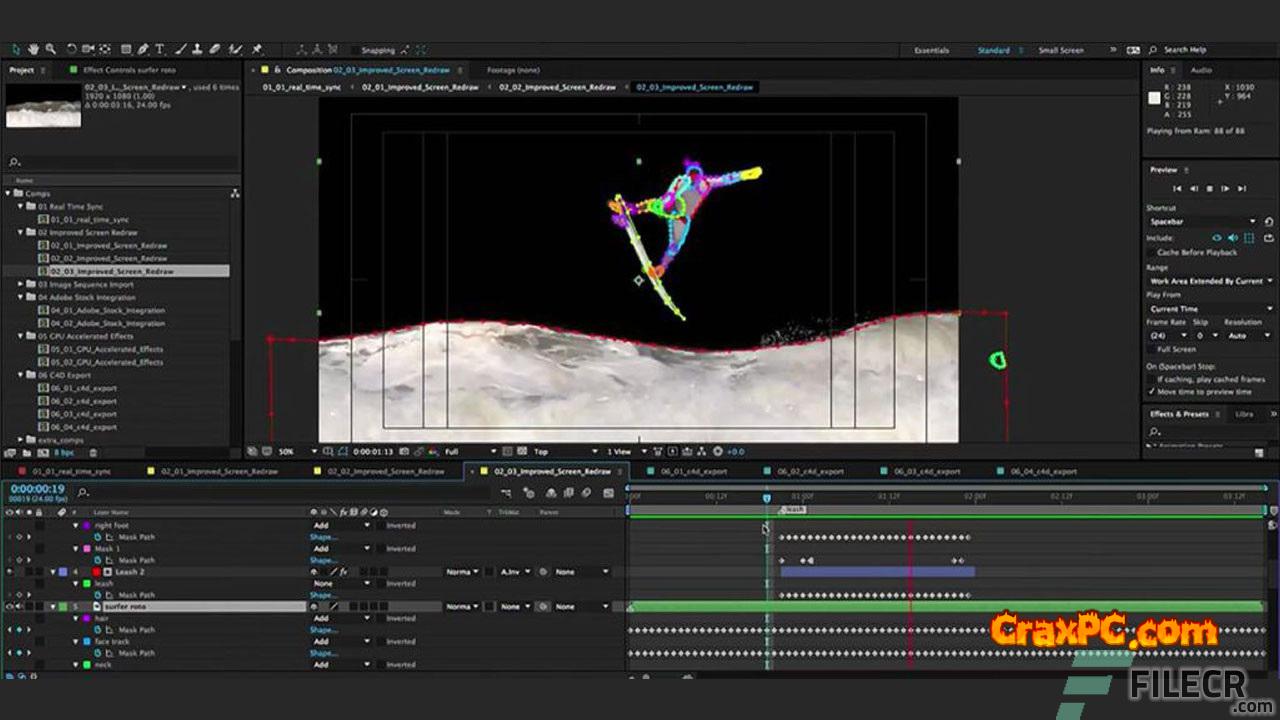Toggle Inverted checkbox for the hair mask

click(380, 619)
